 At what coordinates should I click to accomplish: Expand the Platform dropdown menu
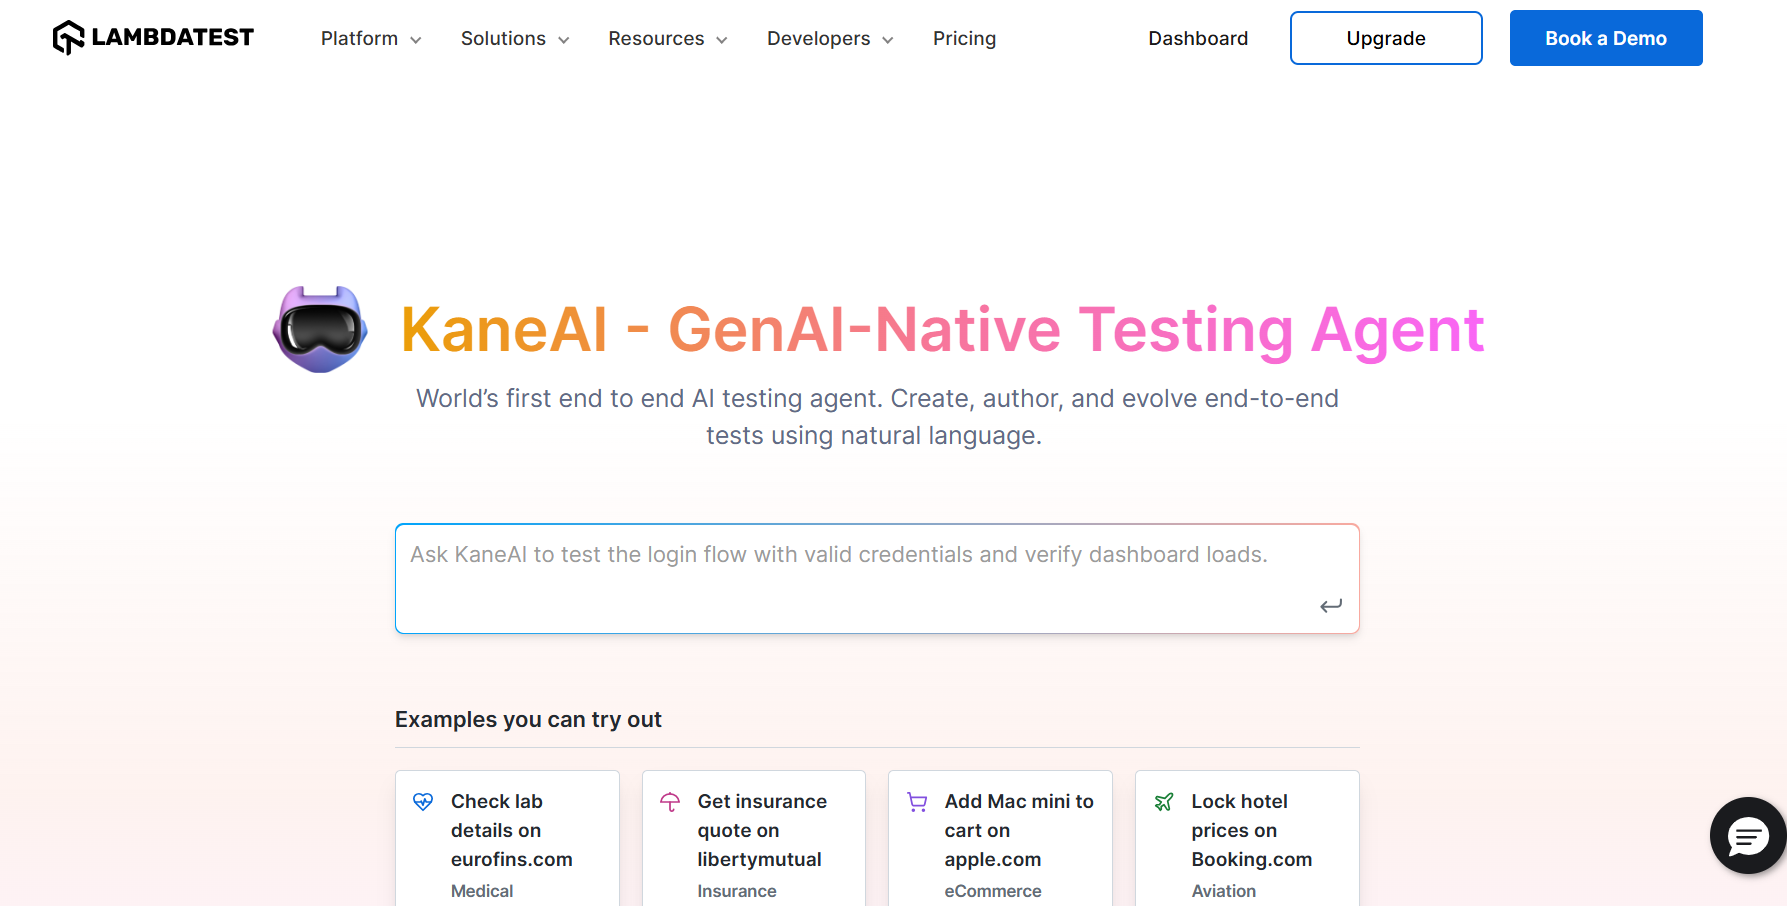[x=371, y=39]
